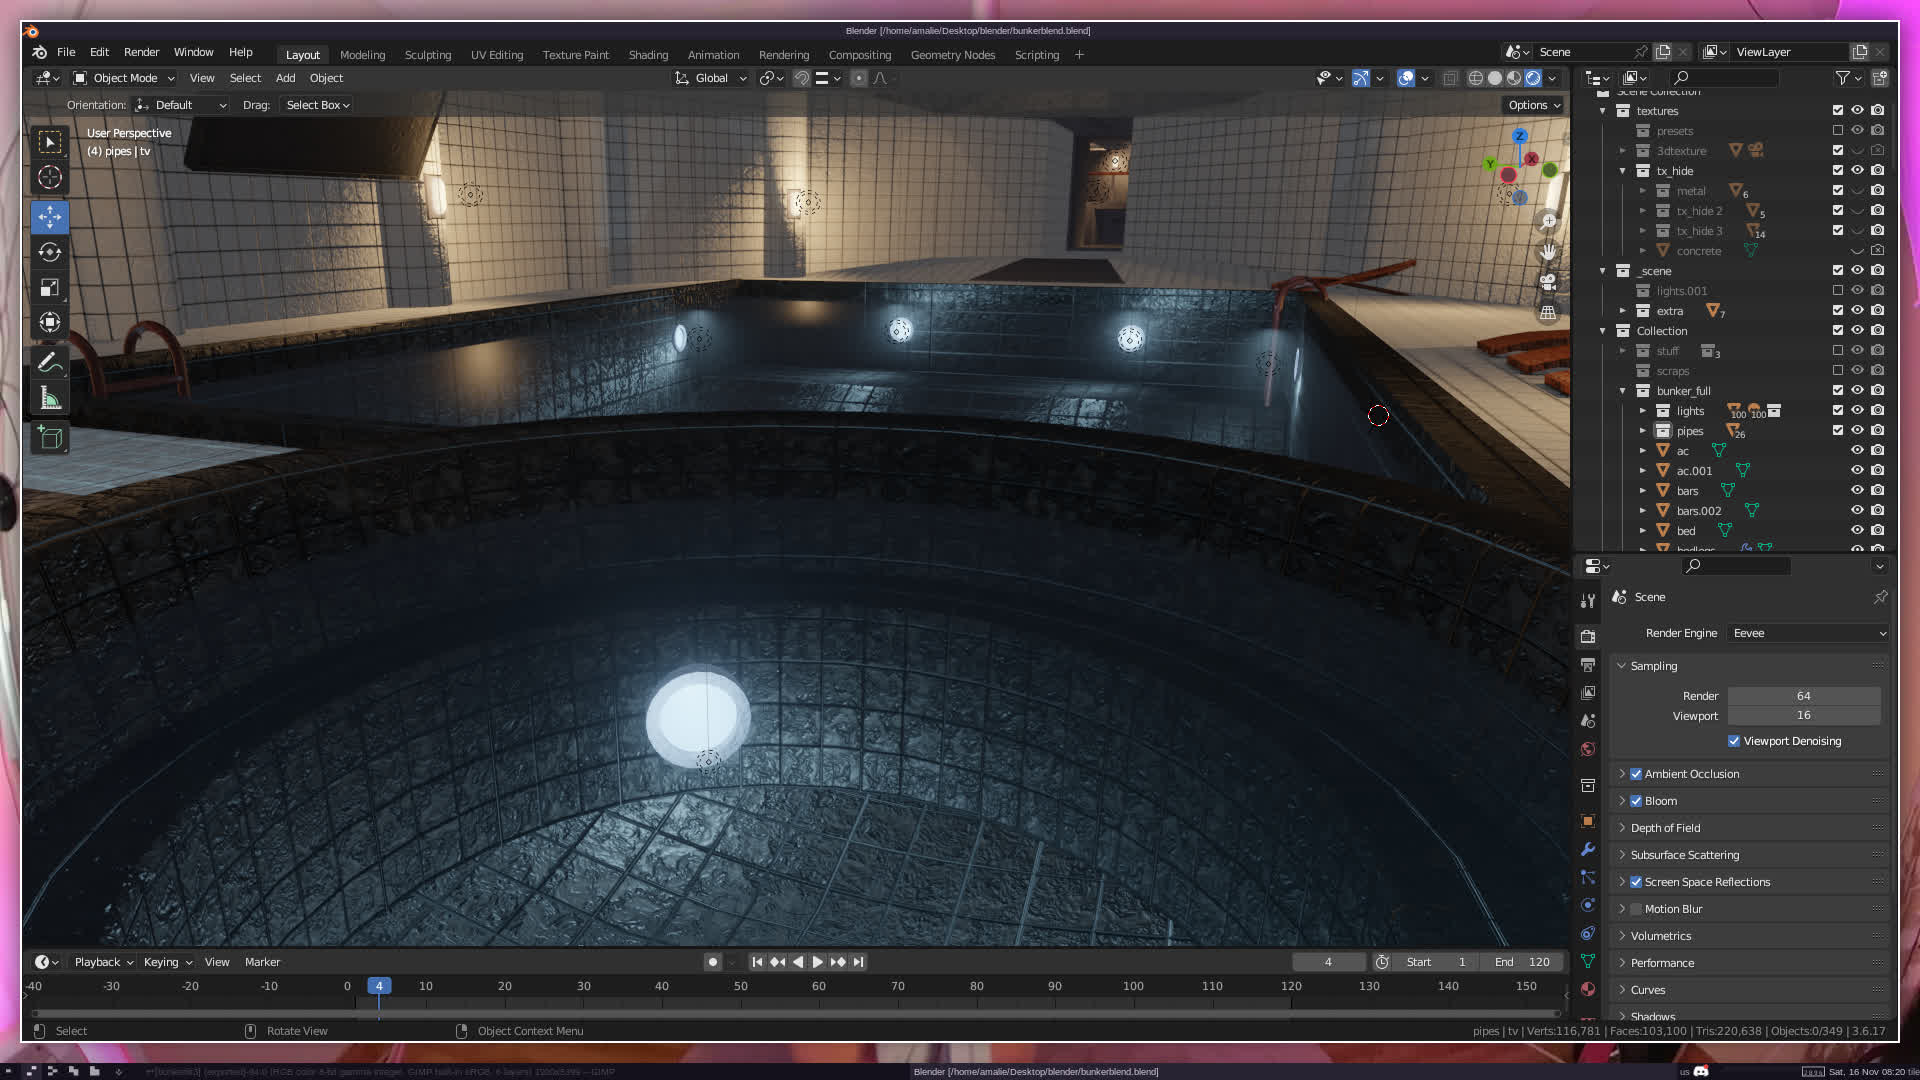Select the Measure tool
The height and width of the screenshot is (1080, 1920).
[50, 399]
